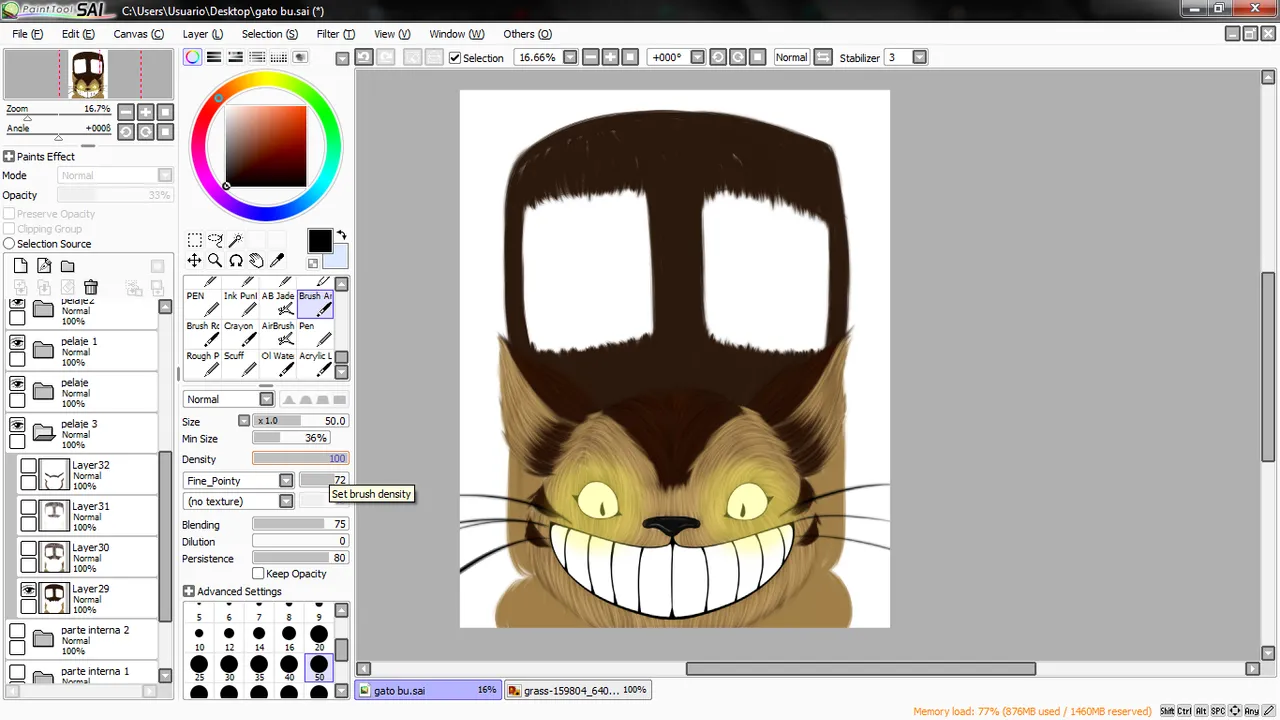Viewport: 1280px width, 720px height.
Task: Show the scratchpad panel
Action: pyautogui.click(x=300, y=57)
